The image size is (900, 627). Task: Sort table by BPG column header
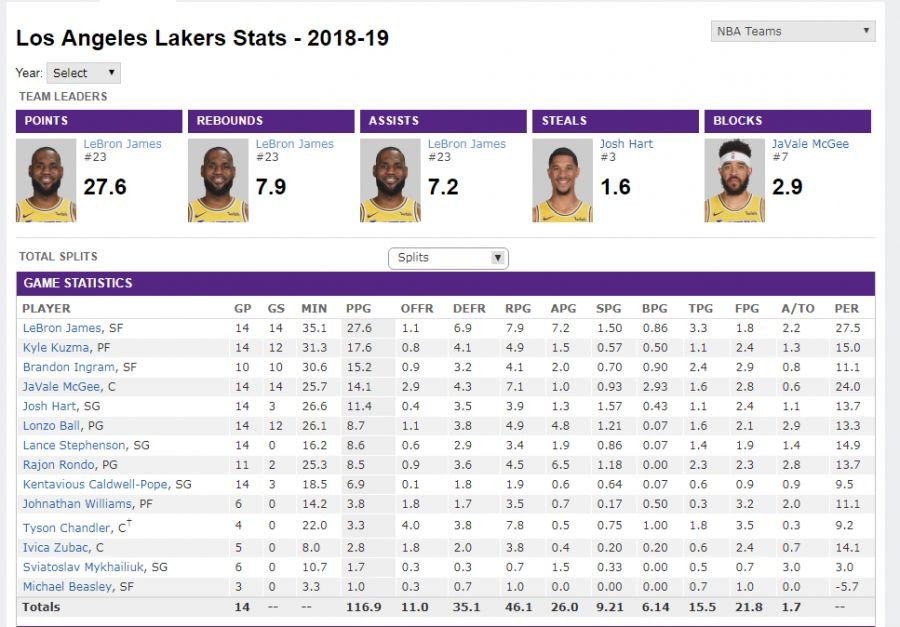coord(654,308)
